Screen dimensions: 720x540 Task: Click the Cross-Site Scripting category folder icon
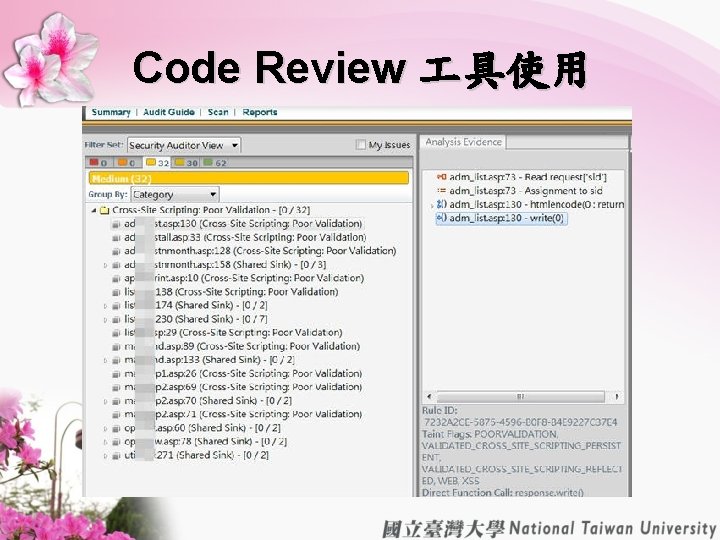click(104, 210)
